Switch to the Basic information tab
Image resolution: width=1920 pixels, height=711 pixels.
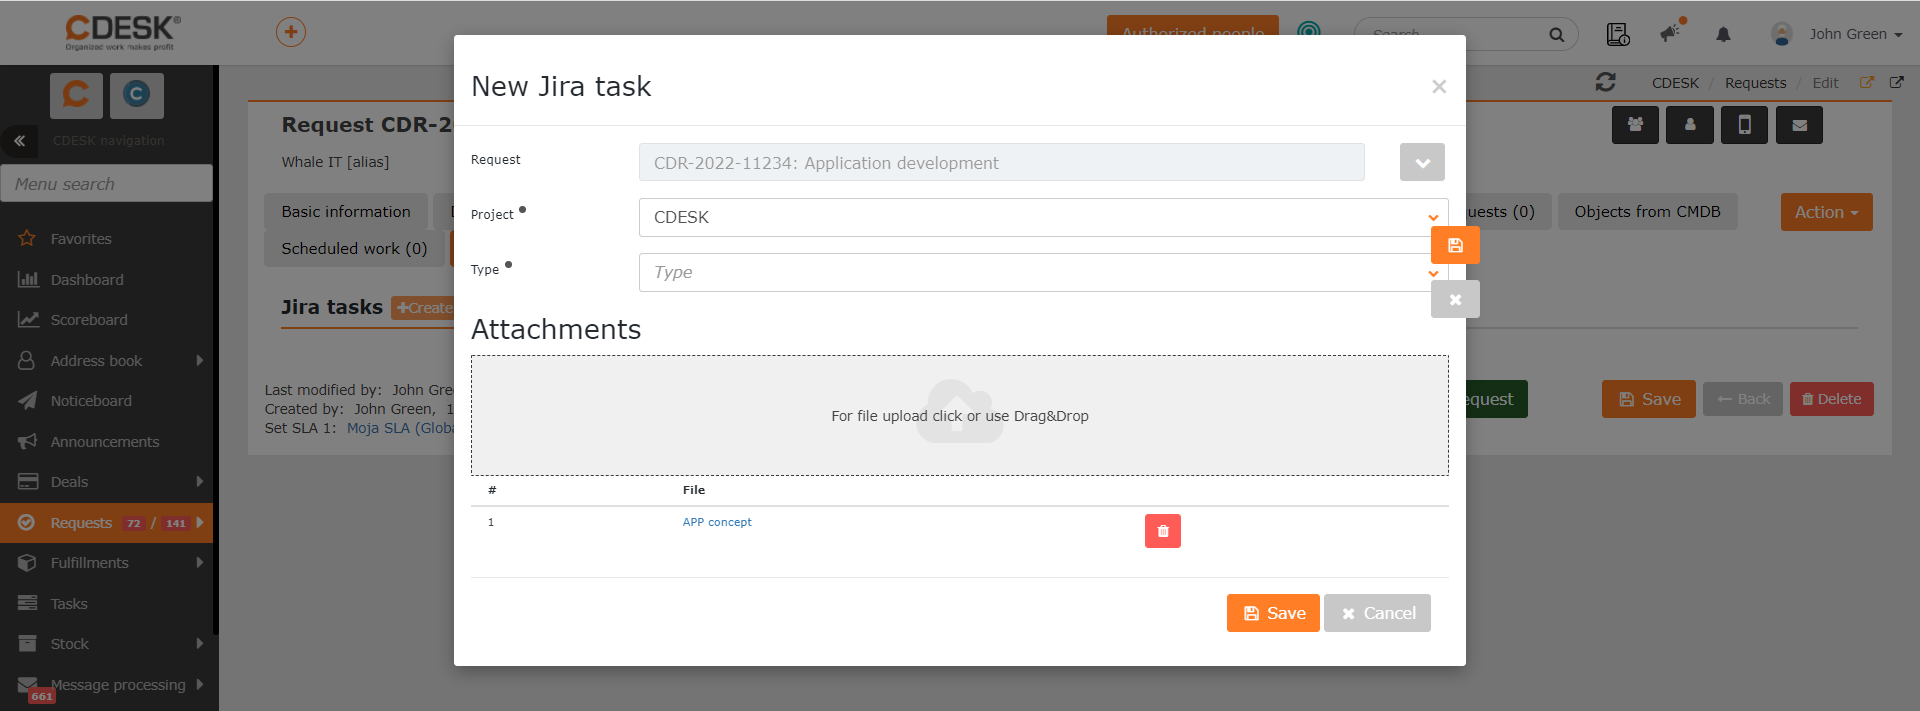[x=346, y=212]
